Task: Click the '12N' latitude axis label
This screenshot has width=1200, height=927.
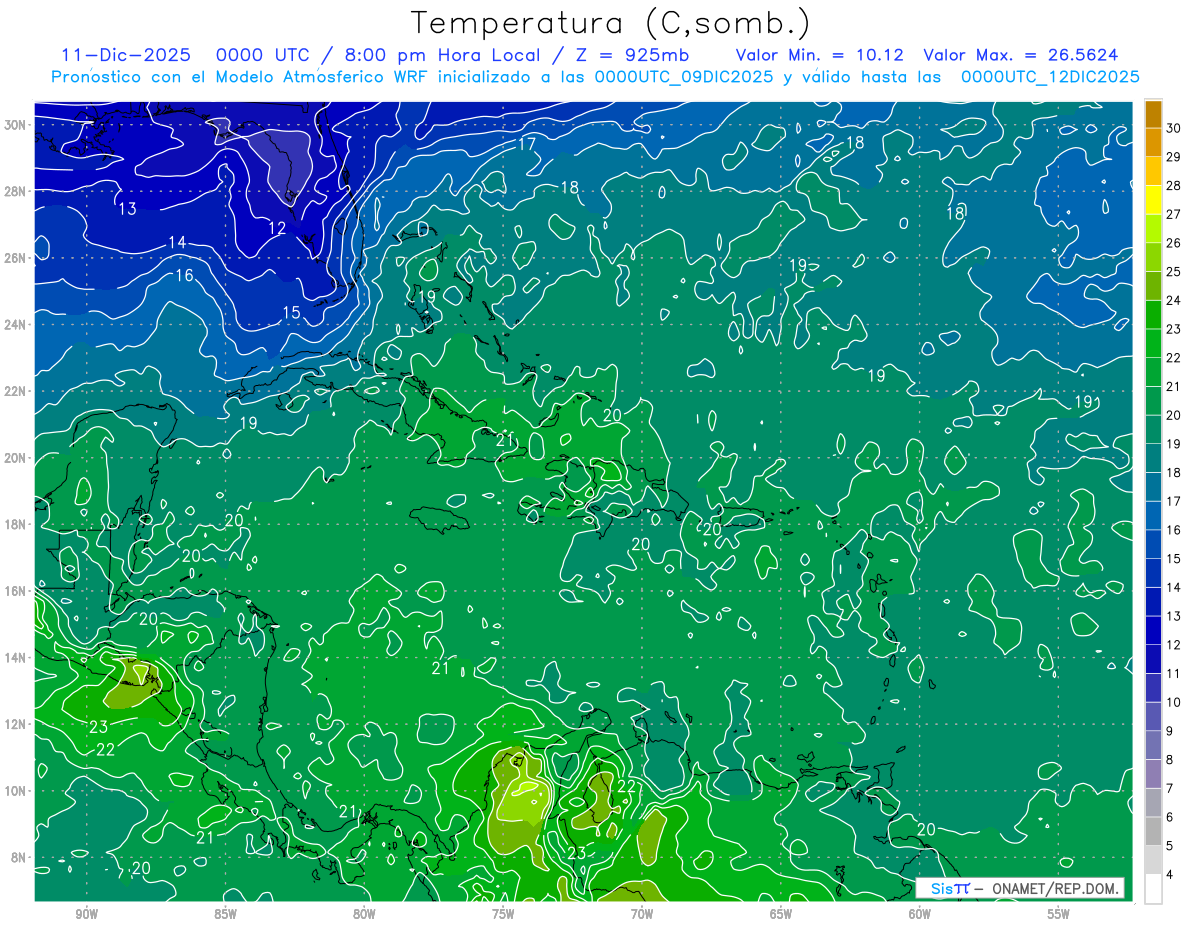Action: click(x=15, y=724)
